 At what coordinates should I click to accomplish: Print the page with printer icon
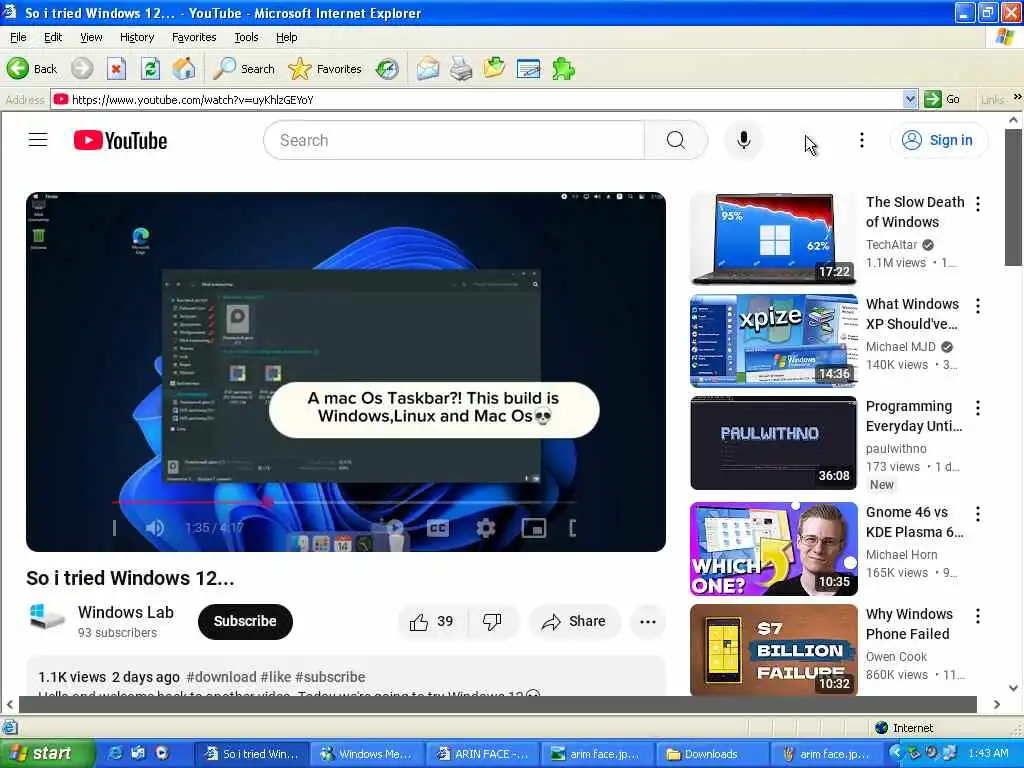coord(461,69)
